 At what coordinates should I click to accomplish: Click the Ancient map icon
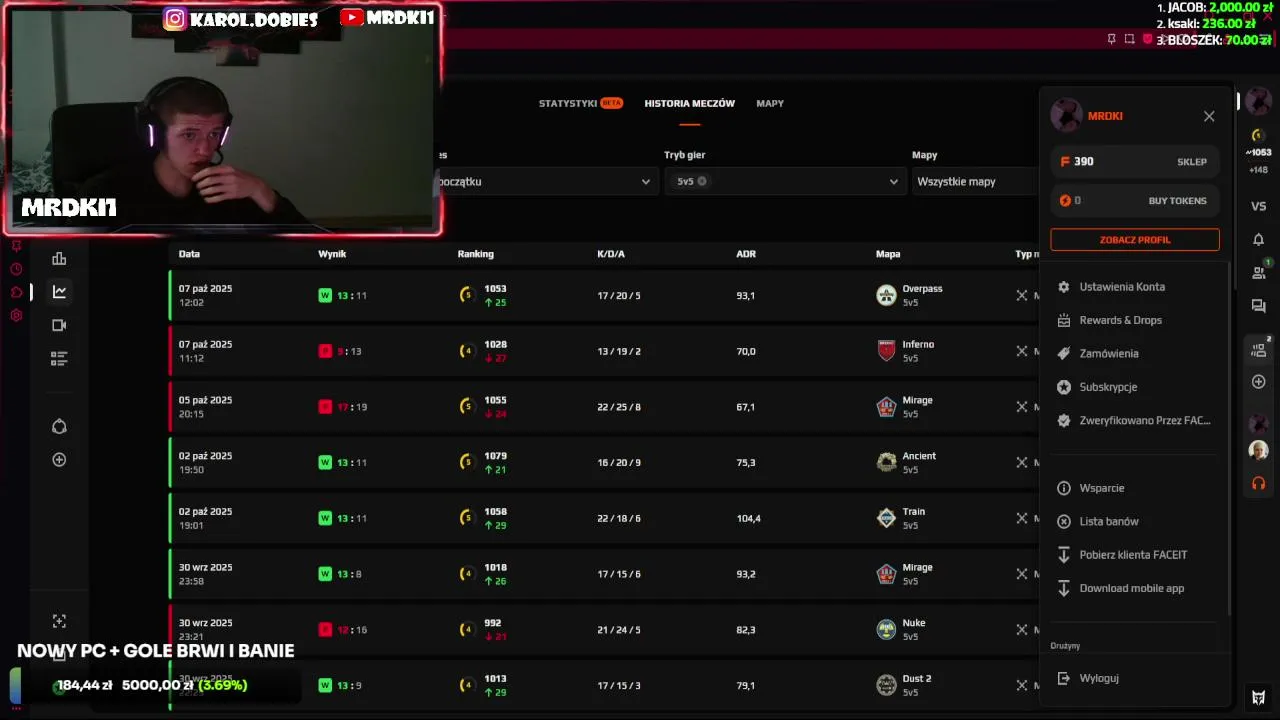point(886,462)
